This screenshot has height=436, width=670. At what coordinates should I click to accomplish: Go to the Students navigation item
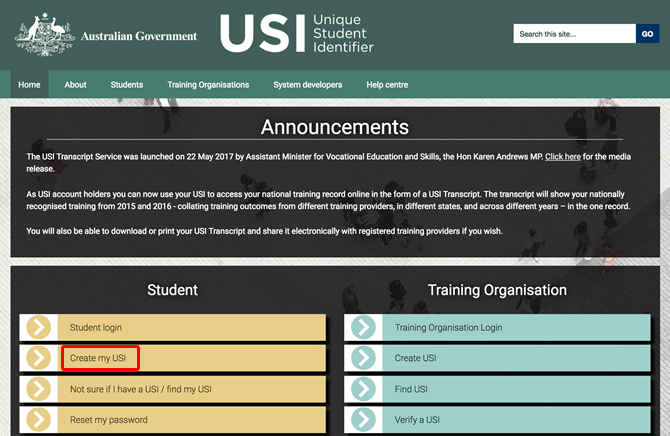click(127, 85)
